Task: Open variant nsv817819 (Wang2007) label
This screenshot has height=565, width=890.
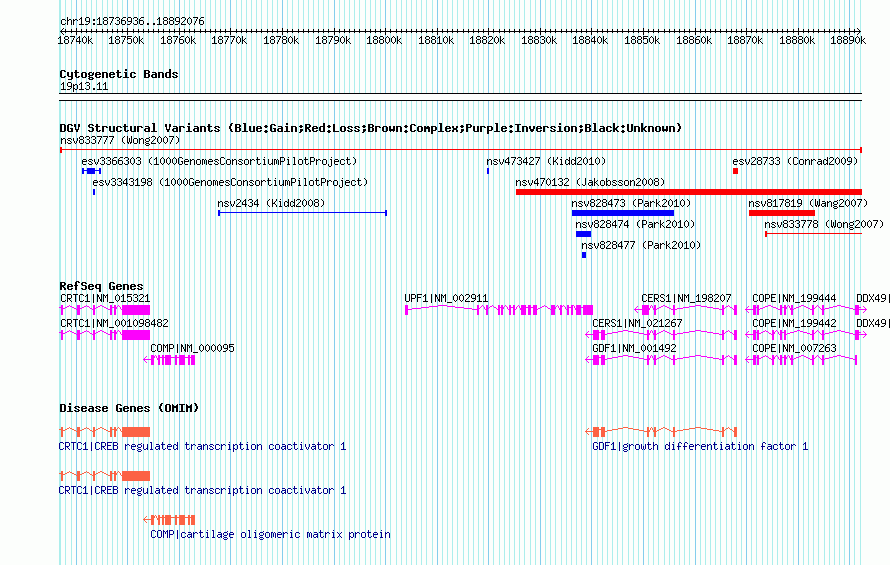Action: 808,203
